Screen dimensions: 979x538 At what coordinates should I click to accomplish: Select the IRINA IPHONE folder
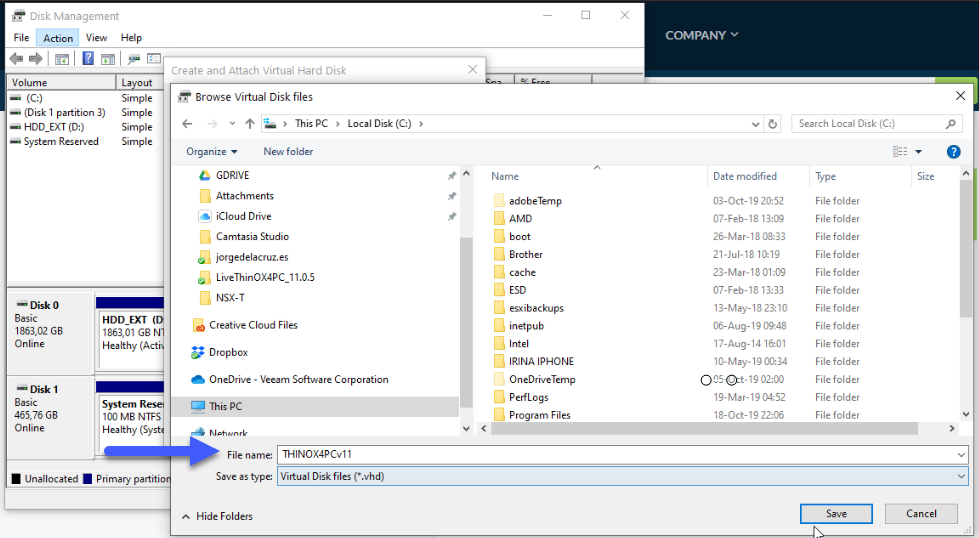pos(541,361)
